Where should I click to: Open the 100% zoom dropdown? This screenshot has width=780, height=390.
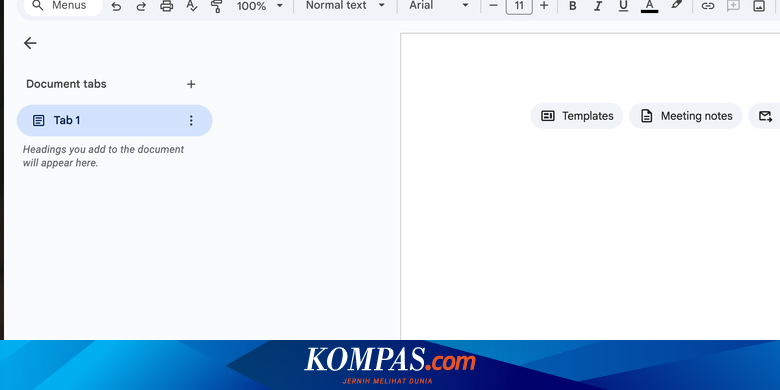[260, 6]
